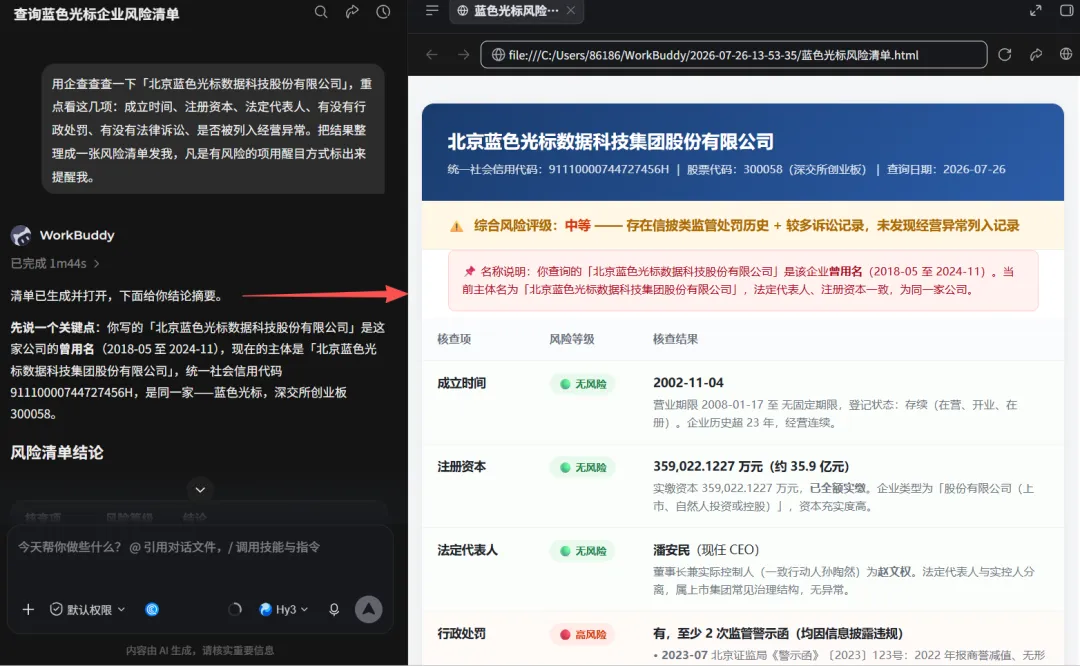
Task: Click the panel layout icon at top right
Action: point(1066,10)
